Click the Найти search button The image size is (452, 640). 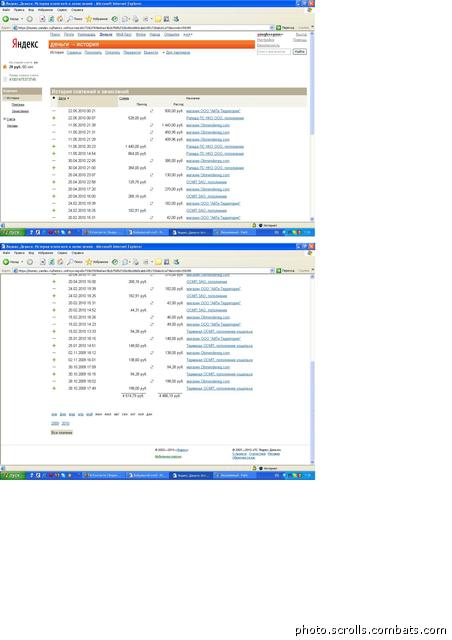299,52
